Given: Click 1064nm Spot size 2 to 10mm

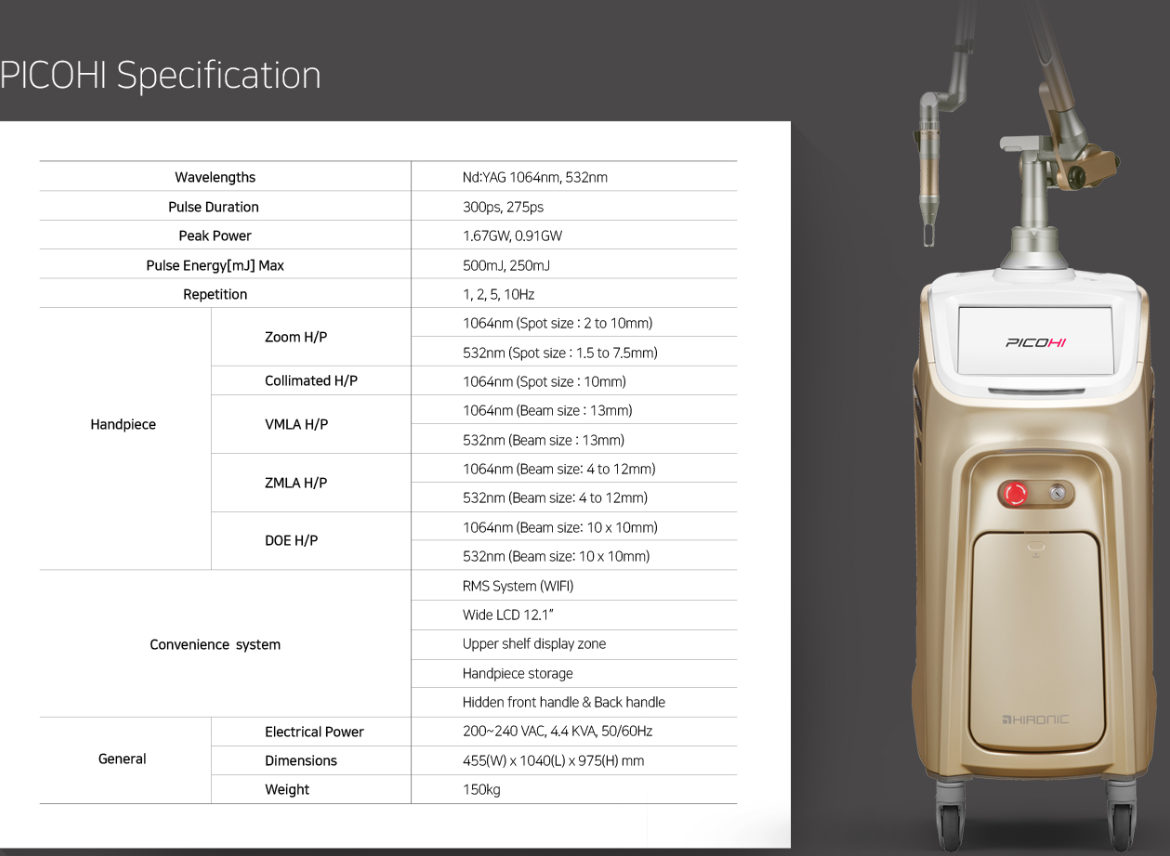Looking at the screenshot, I should click(557, 323).
